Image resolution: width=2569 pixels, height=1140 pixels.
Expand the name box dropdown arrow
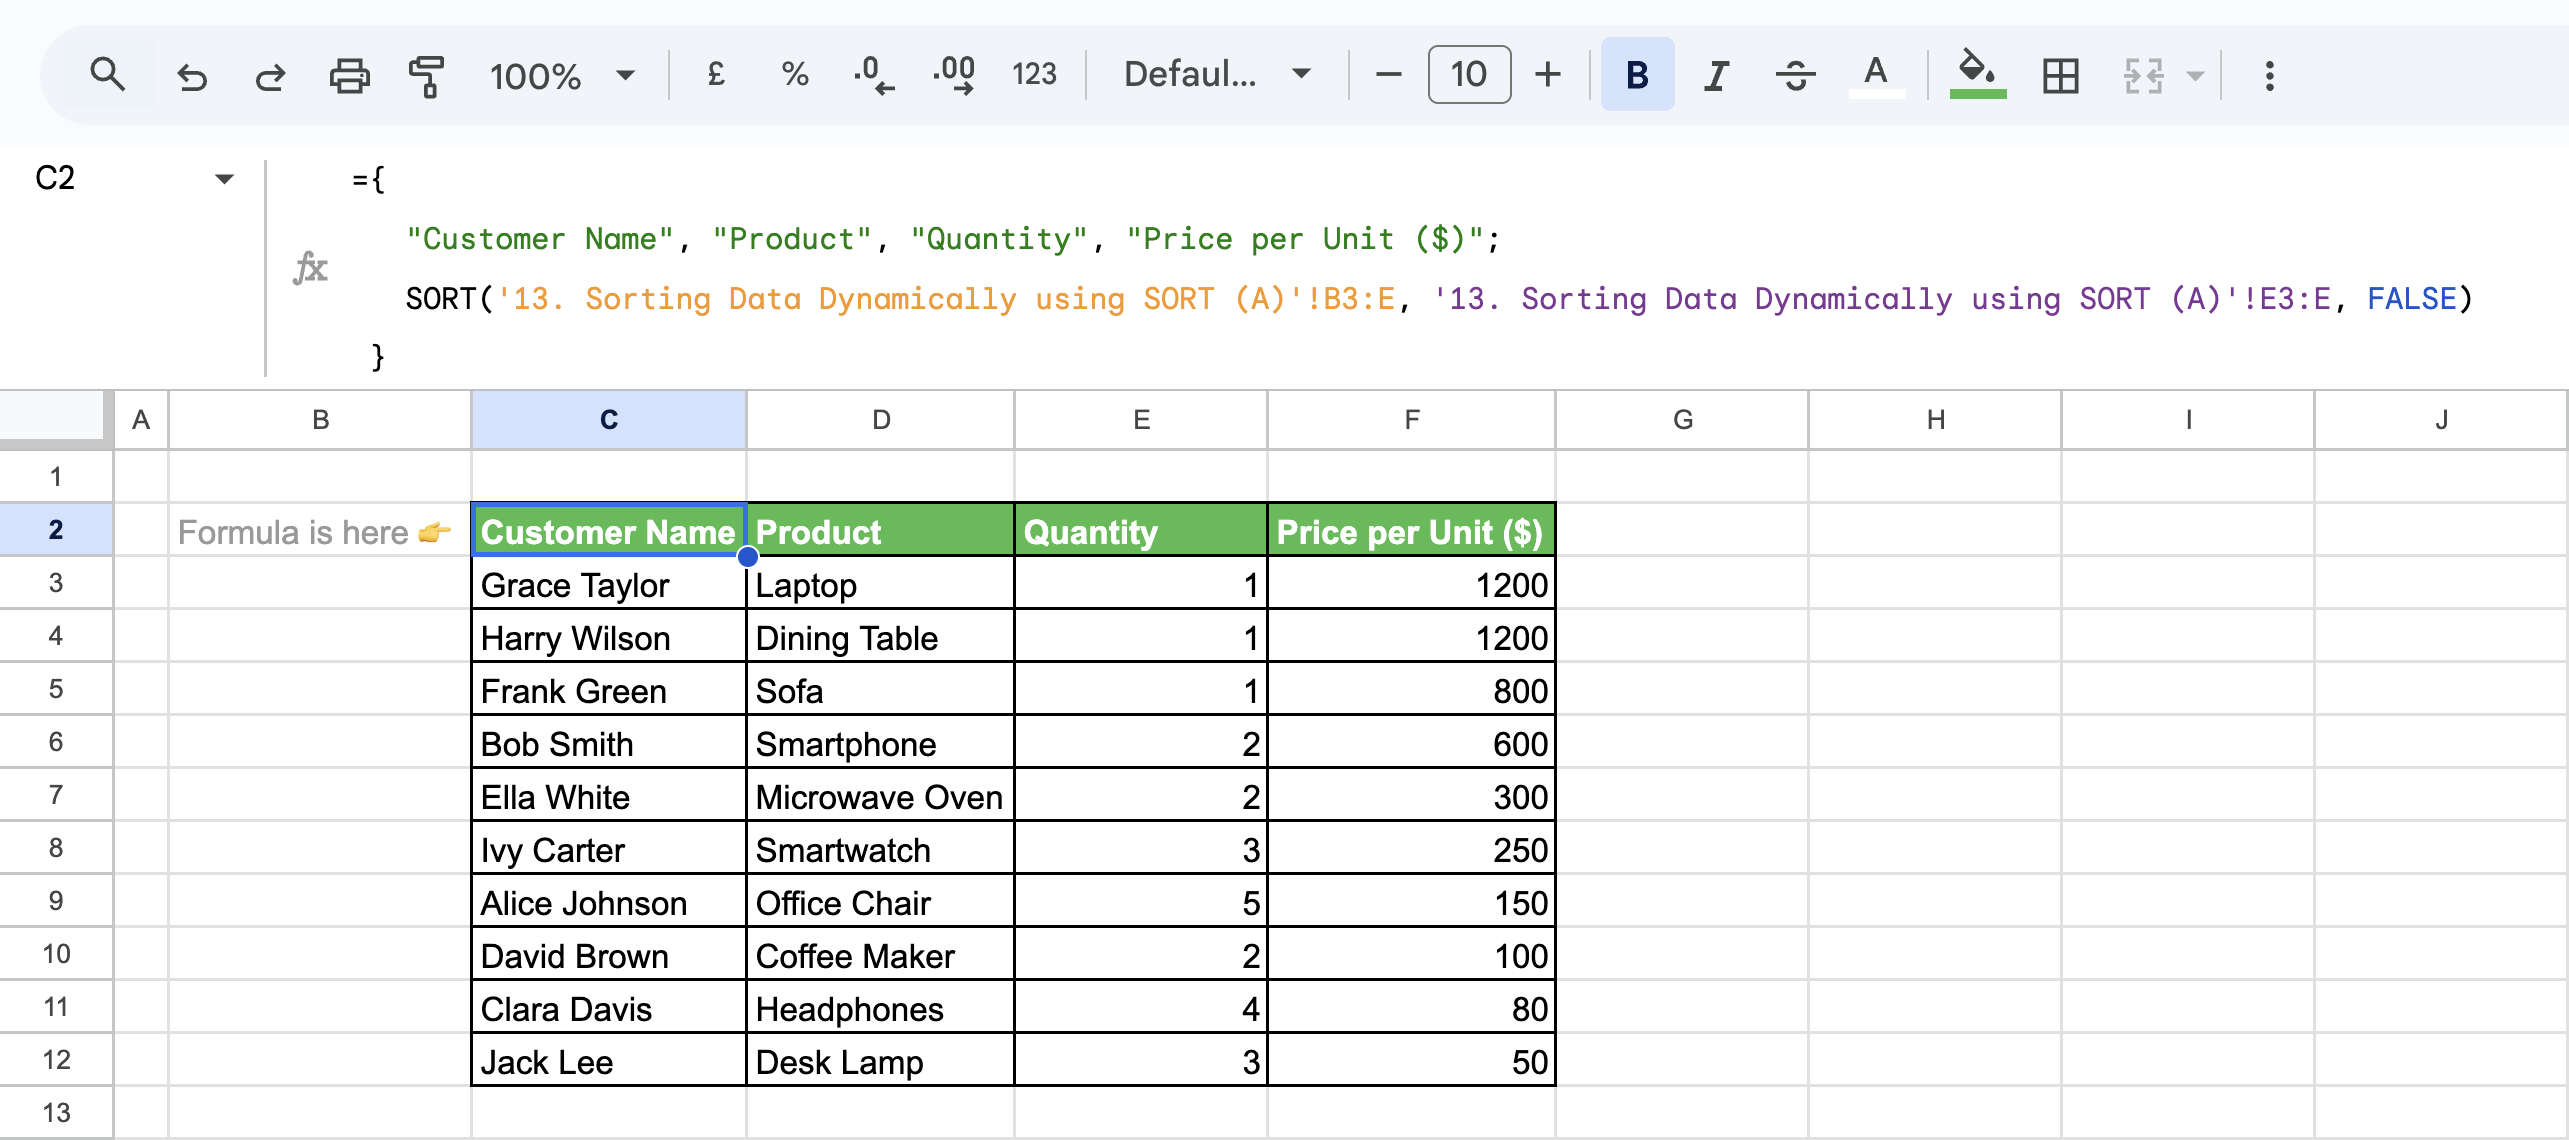point(224,179)
